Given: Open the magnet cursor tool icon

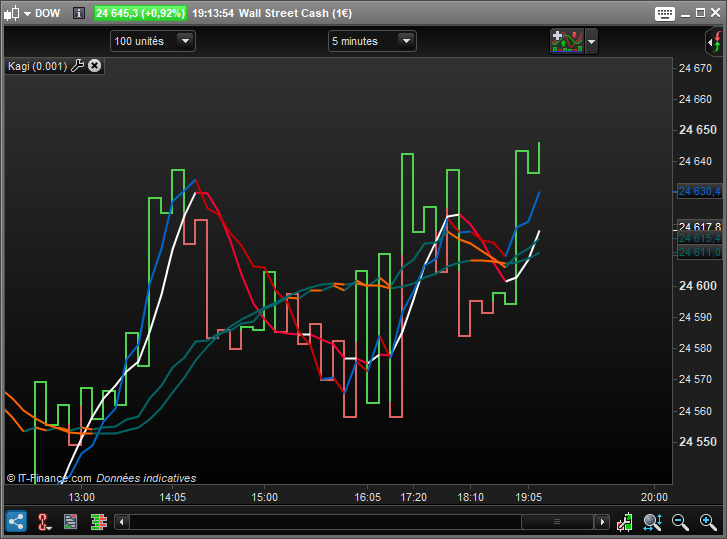Looking at the screenshot, I should pyautogui.click(x=44, y=522).
